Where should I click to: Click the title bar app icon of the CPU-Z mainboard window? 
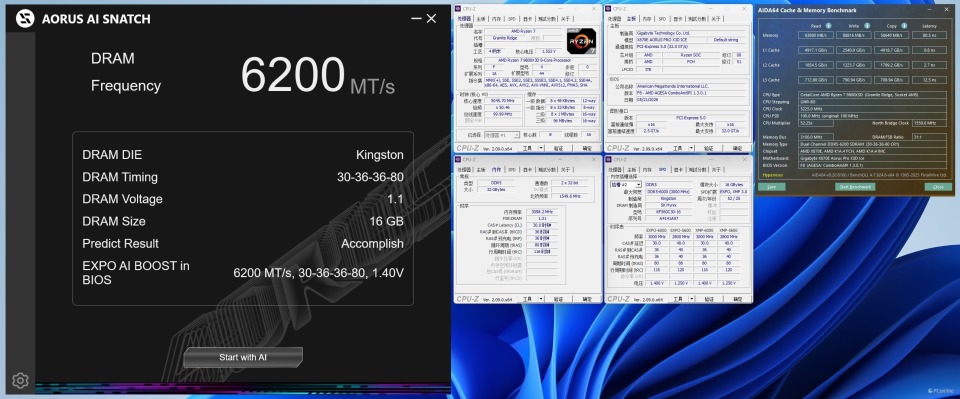[608, 9]
